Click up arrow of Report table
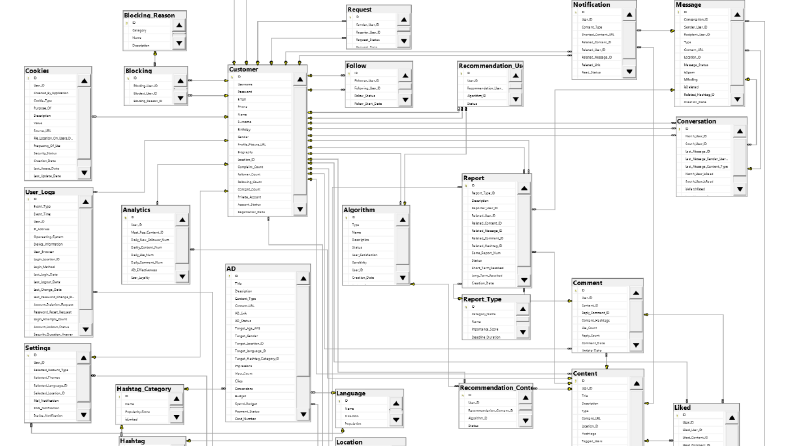The height and width of the screenshot is (446, 793). coord(524,189)
